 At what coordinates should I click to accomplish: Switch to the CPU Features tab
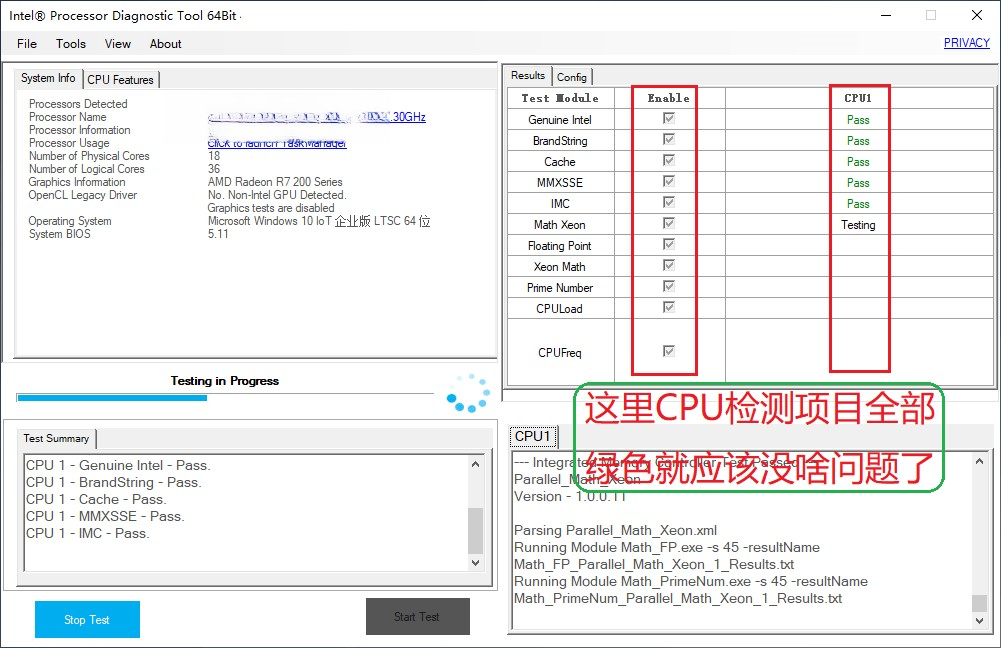click(x=121, y=80)
